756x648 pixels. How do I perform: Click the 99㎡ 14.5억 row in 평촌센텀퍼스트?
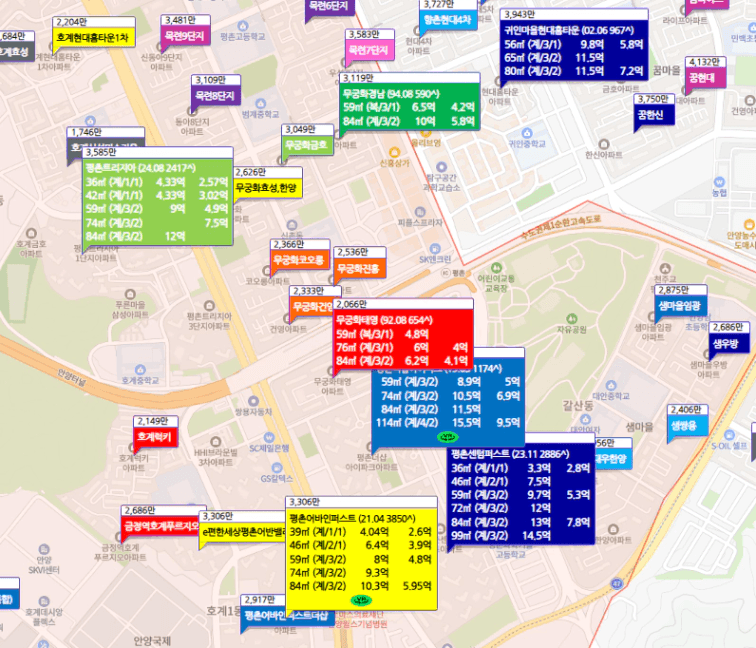coord(521,535)
